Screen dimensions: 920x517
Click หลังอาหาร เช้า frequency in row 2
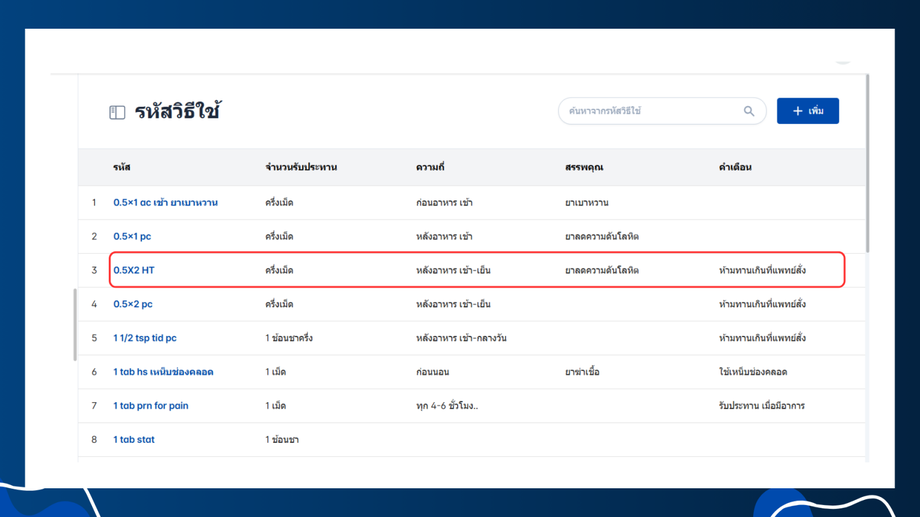pyautogui.click(x=444, y=236)
